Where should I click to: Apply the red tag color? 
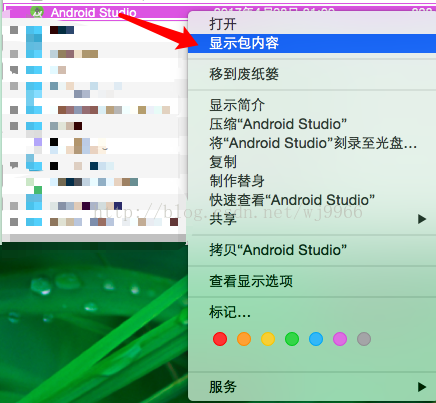pos(220,339)
